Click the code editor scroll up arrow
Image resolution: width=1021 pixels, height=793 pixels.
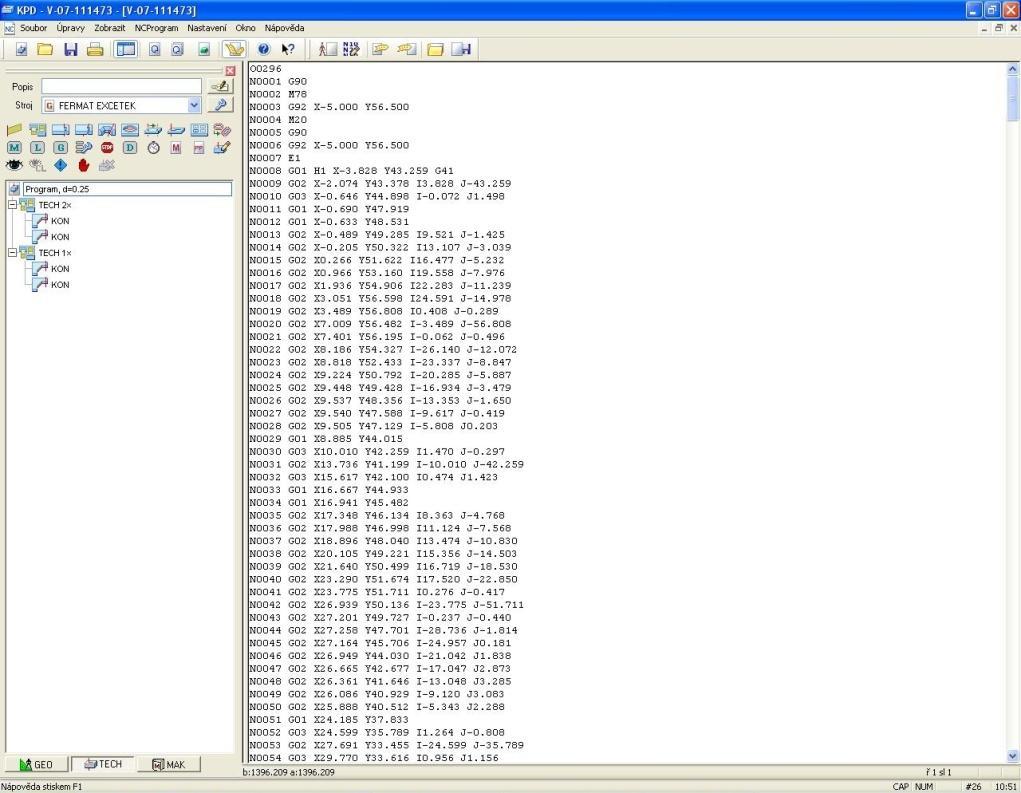click(x=1013, y=68)
